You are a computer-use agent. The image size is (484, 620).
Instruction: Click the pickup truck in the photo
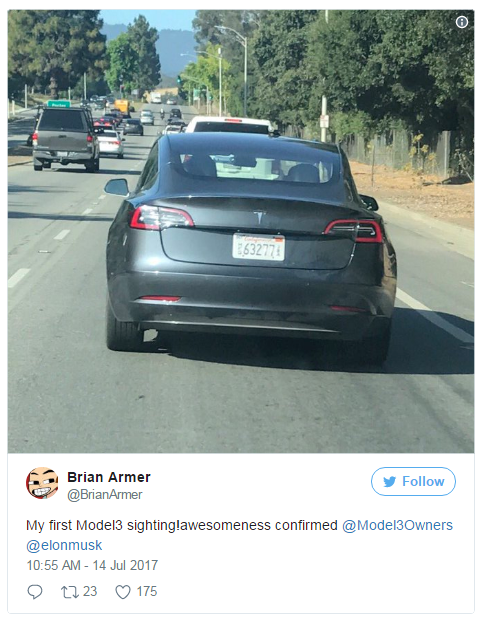(x=66, y=138)
